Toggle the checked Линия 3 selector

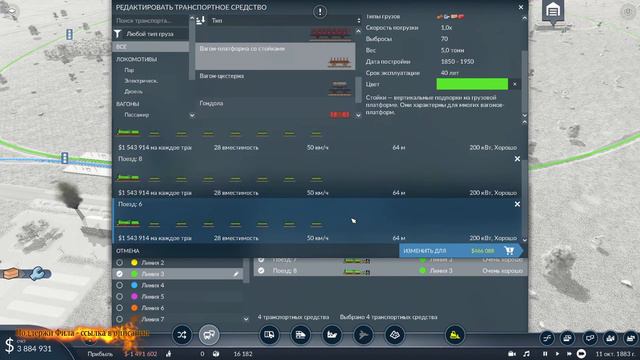tap(119, 274)
